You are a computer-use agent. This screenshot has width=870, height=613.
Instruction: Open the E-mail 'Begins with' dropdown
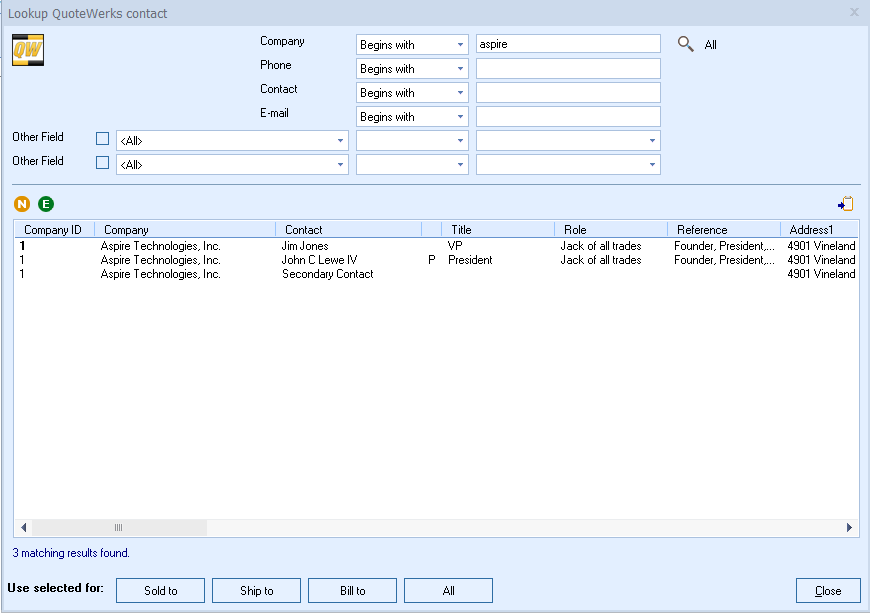412,117
